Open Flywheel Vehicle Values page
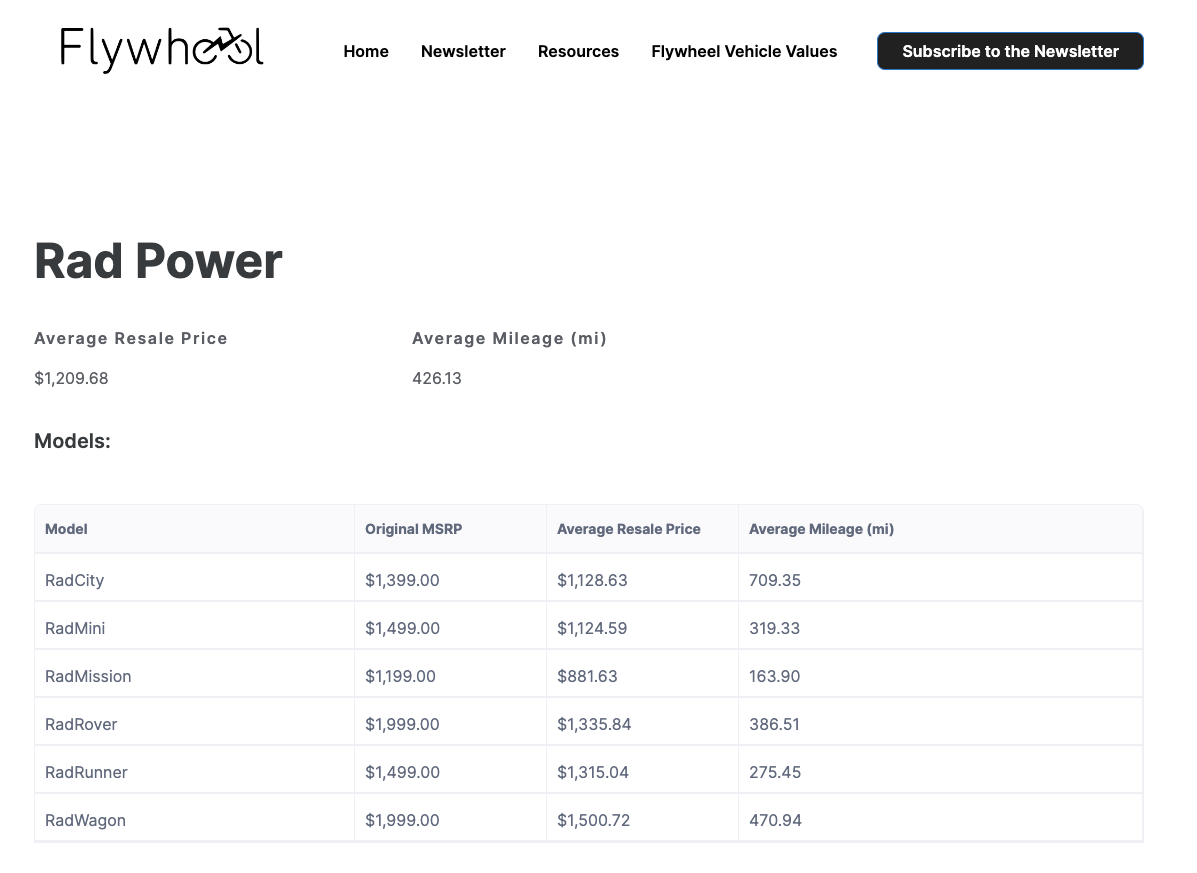This screenshot has width=1197, height=873. pyautogui.click(x=744, y=51)
